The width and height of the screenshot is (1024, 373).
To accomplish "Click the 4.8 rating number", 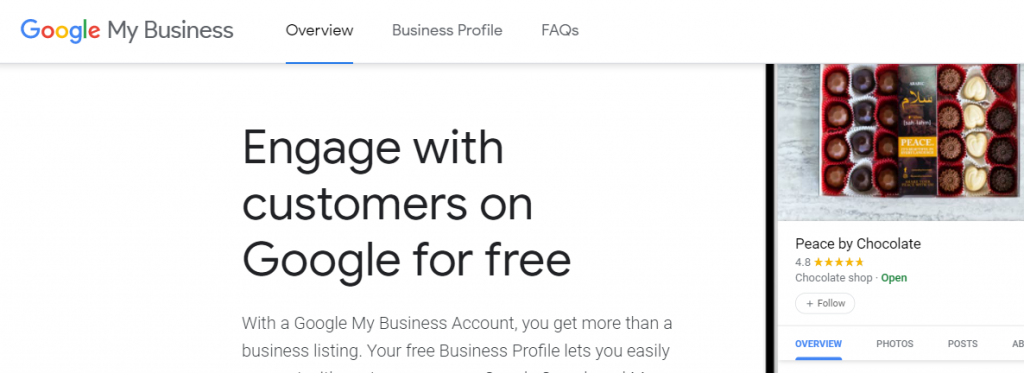I will [803, 262].
